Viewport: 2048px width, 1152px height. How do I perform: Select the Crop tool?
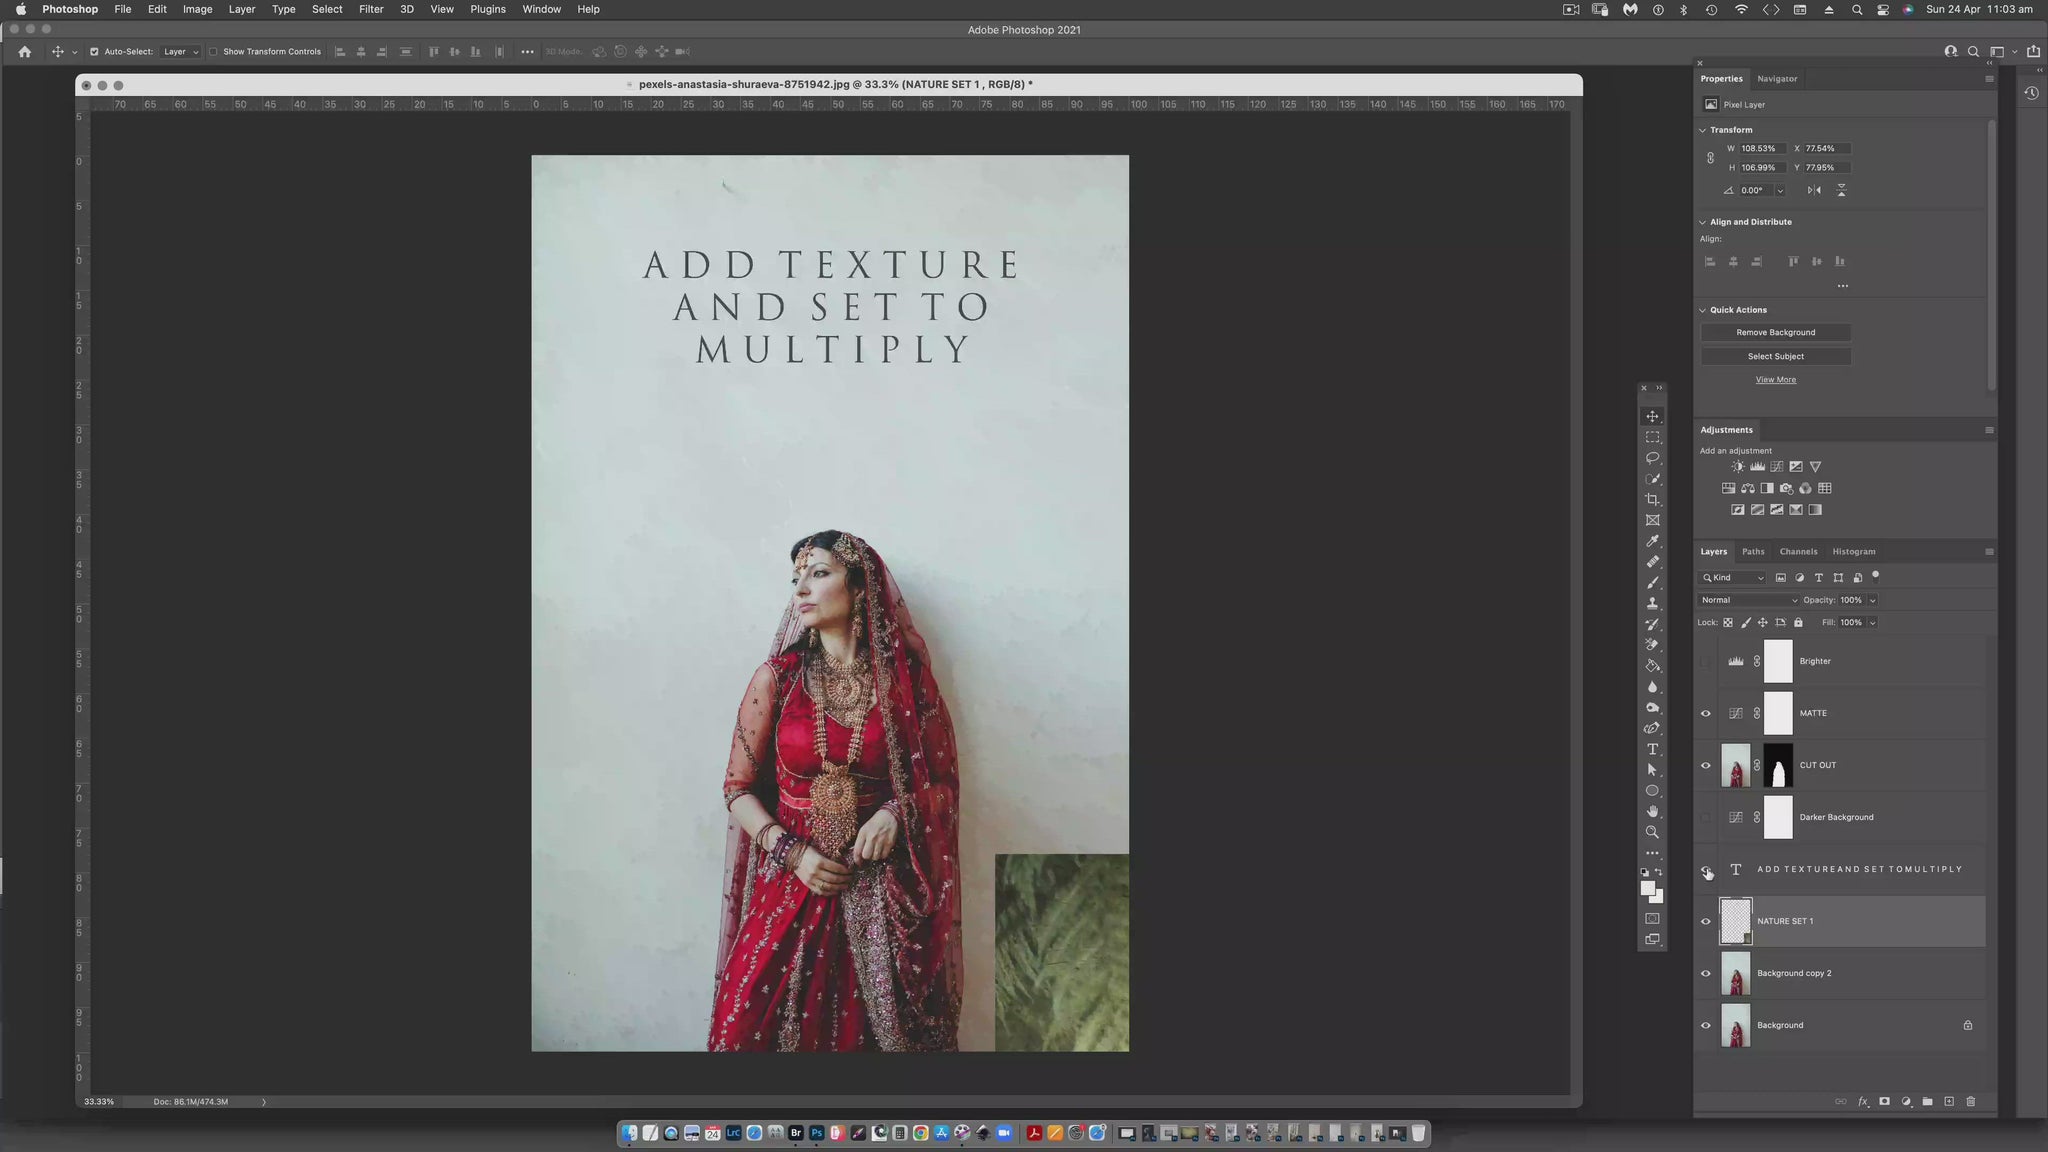1652,500
